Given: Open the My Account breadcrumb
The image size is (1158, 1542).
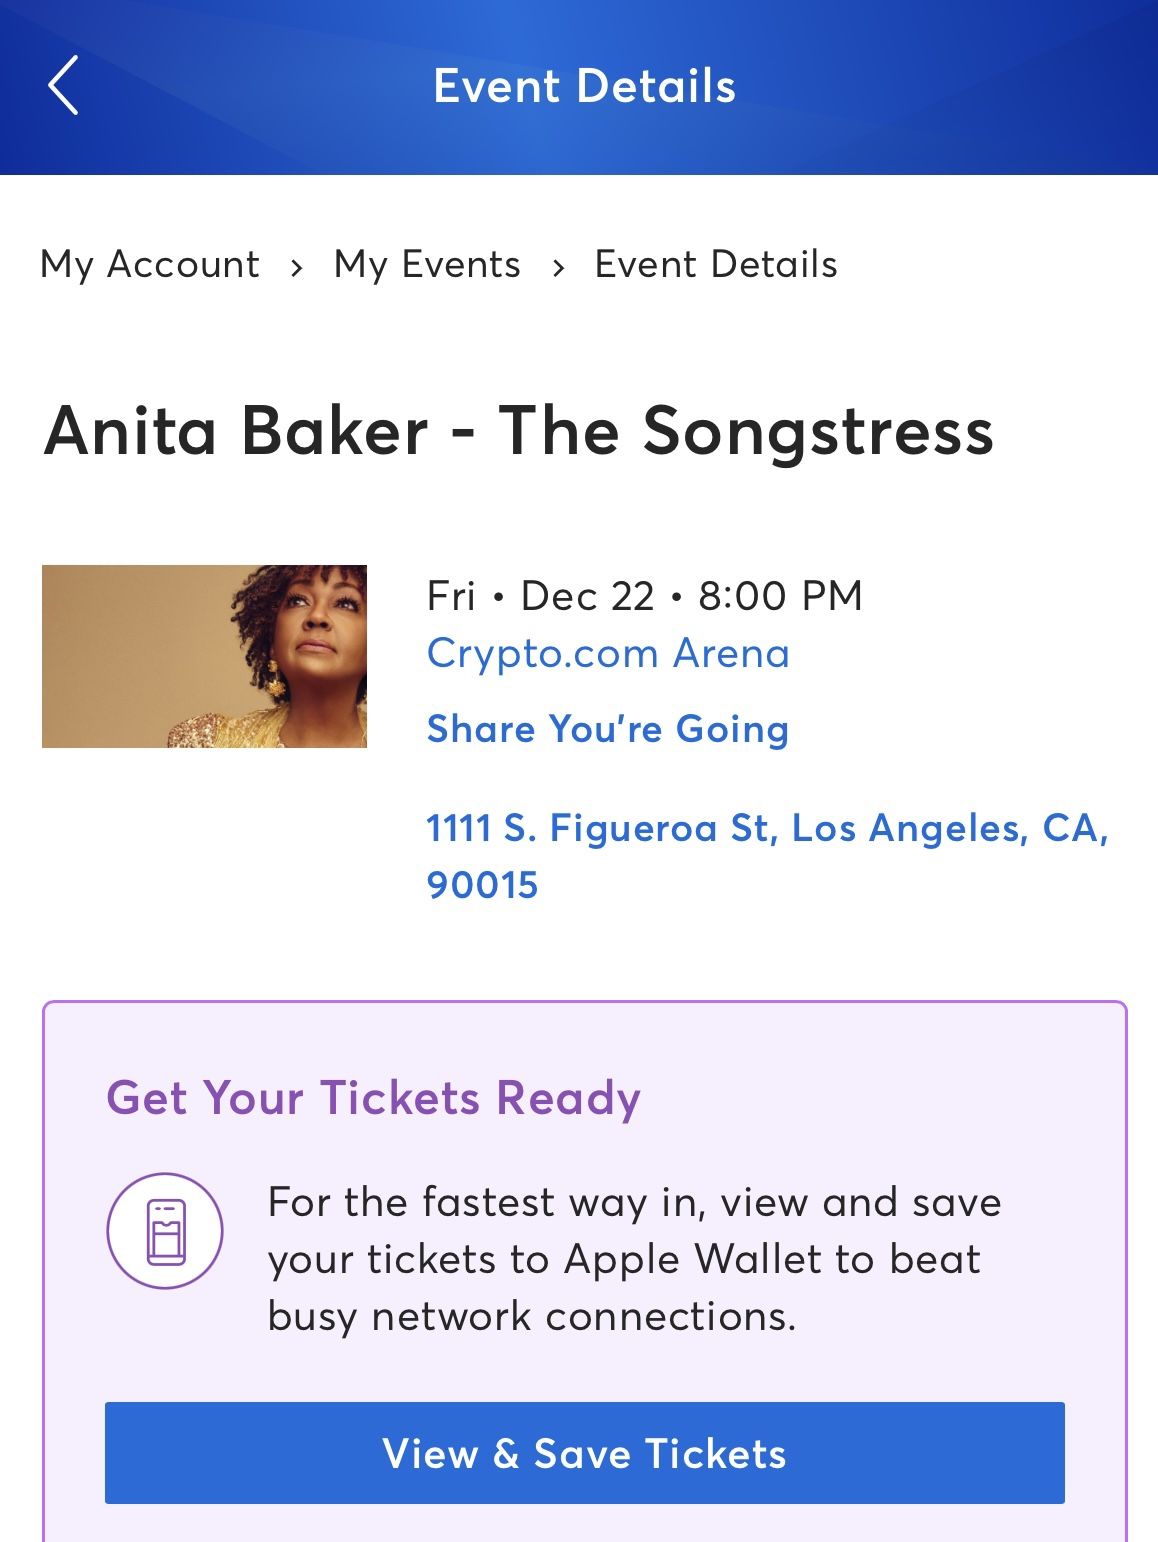Looking at the screenshot, I should [148, 264].
